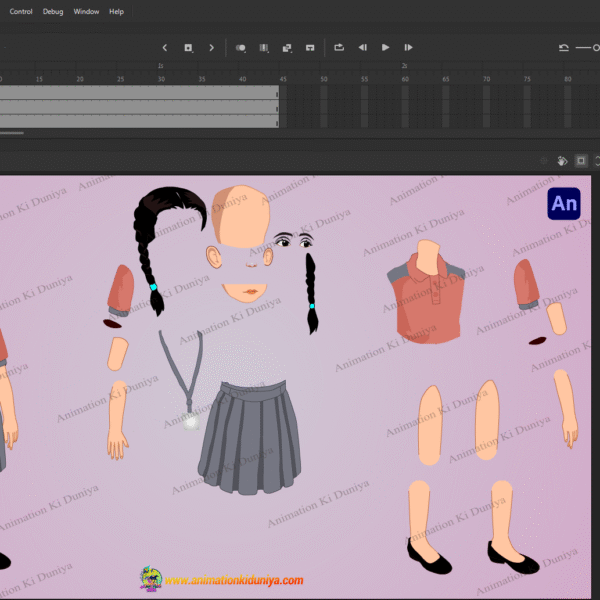The width and height of the screenshot is (600, 600).
Task: Select the small single braid
Action: coord(312,293)
